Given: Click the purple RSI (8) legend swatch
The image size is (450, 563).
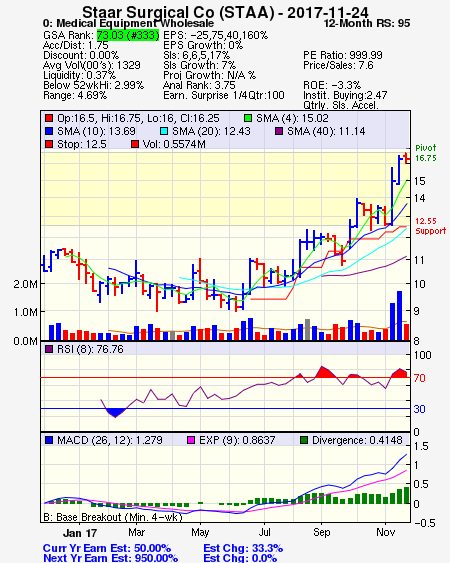Looking at the screenshot, I should pos(49,349).
